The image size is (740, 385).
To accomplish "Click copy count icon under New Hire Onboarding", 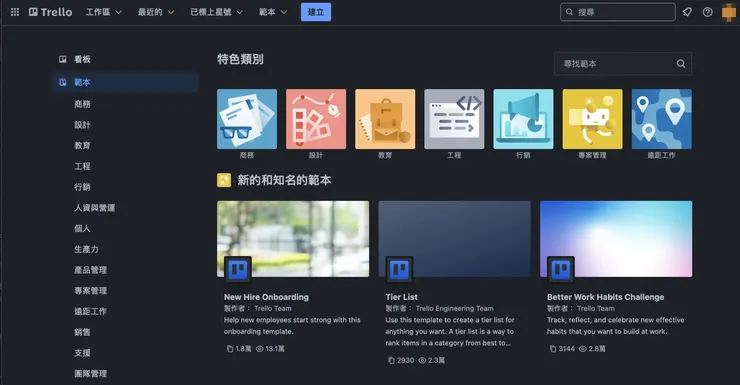I will tap(230, 349).
